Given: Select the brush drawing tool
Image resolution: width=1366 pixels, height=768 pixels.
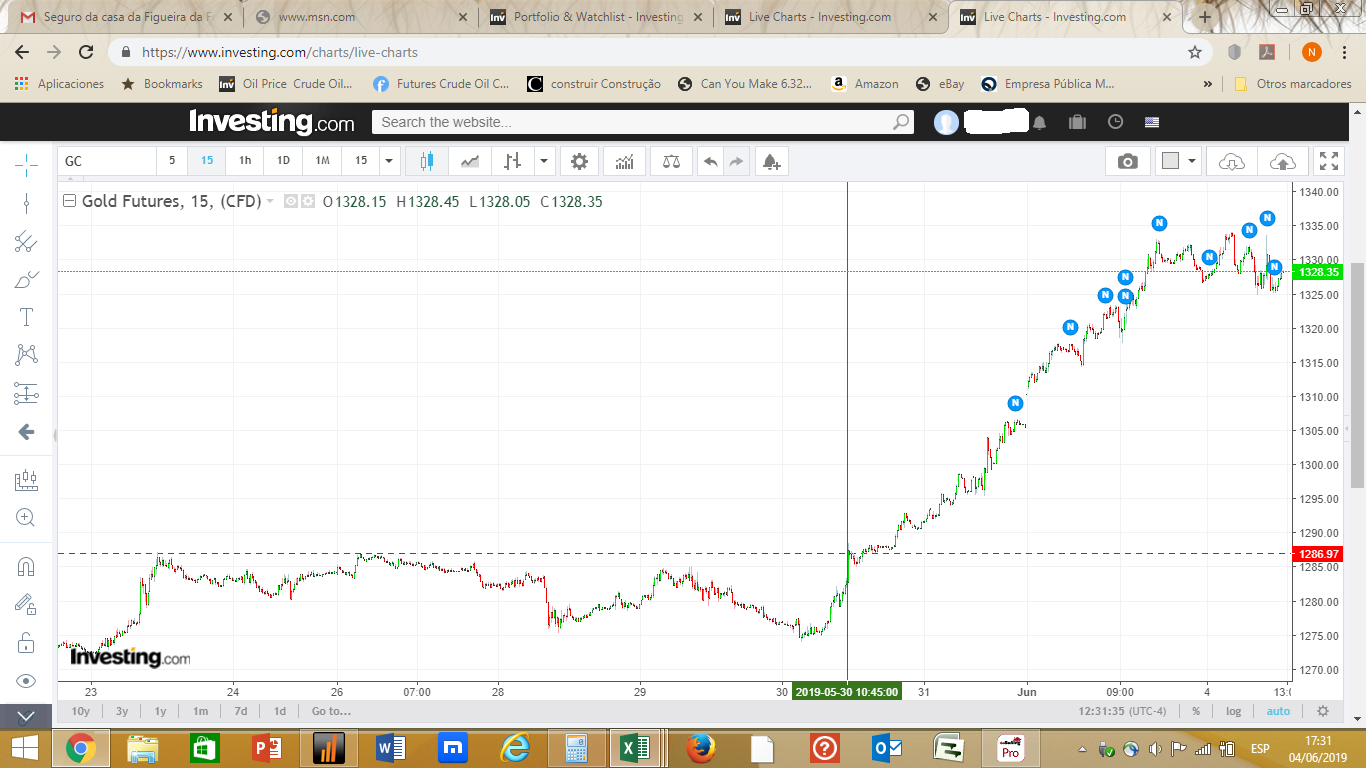Looking at the screenshot, I should point(26,279).
